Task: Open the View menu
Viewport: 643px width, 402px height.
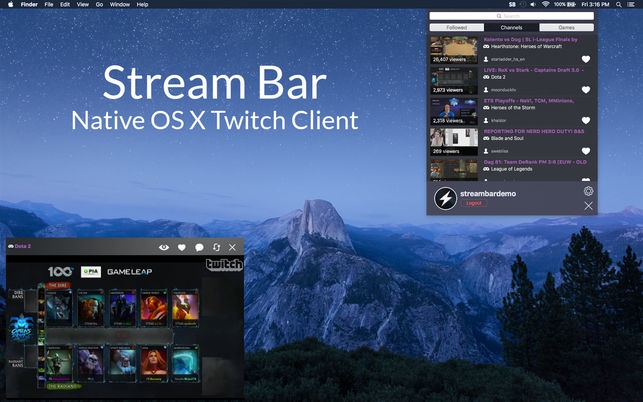Action: pyautogui.click(x=82, y=5)
